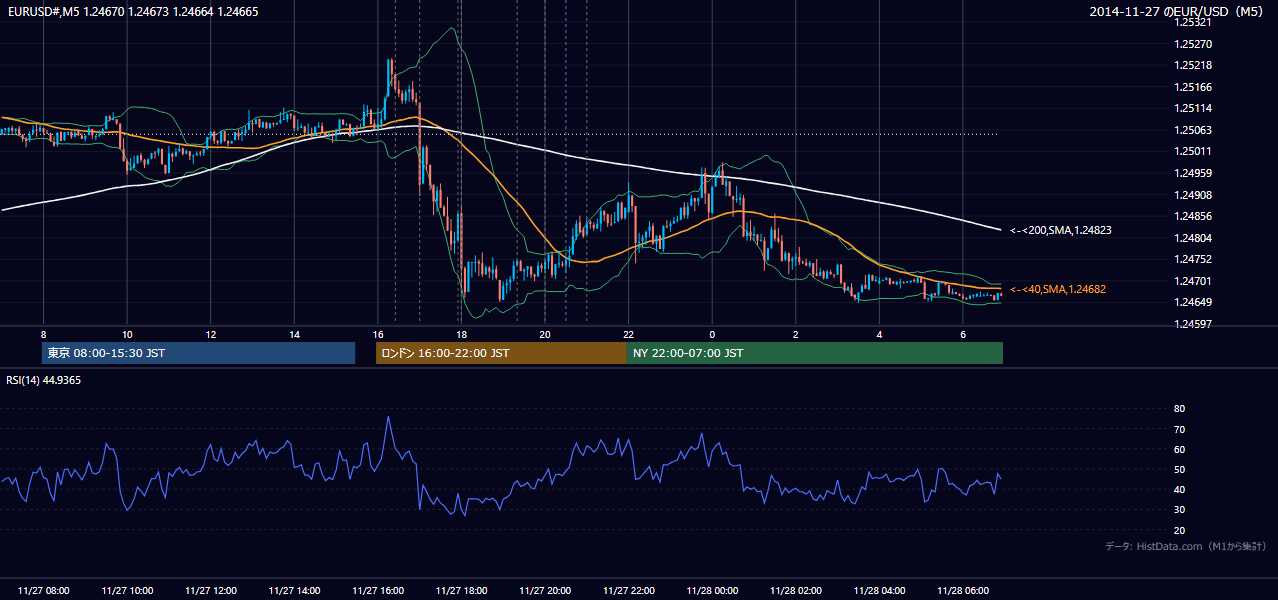1278x600 pixels.
Task: Select the ロンドン 16:00-22:00 JST session bar
Action: tap(501, 353)
